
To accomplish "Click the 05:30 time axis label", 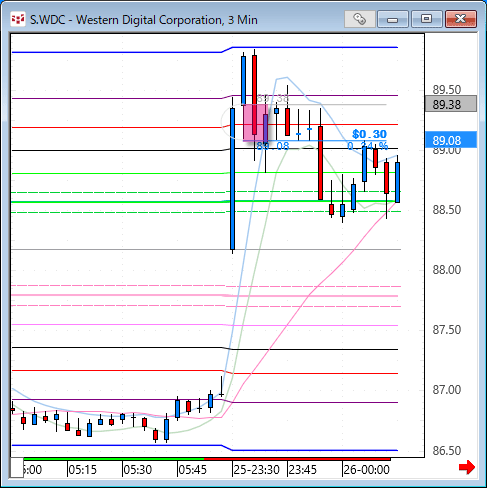I will tap(138, 470).
